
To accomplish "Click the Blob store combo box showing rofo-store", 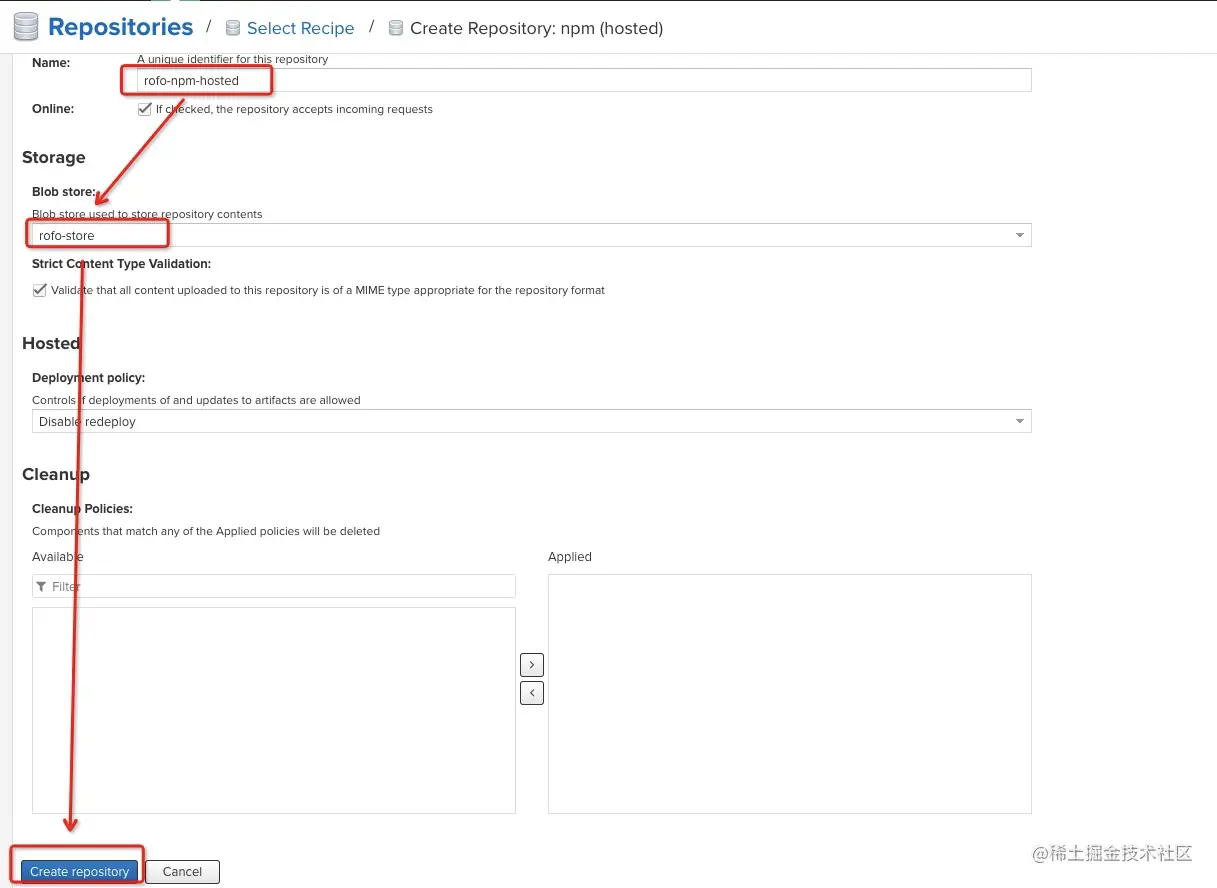I will pyautogui.click(x=531, y=235).
